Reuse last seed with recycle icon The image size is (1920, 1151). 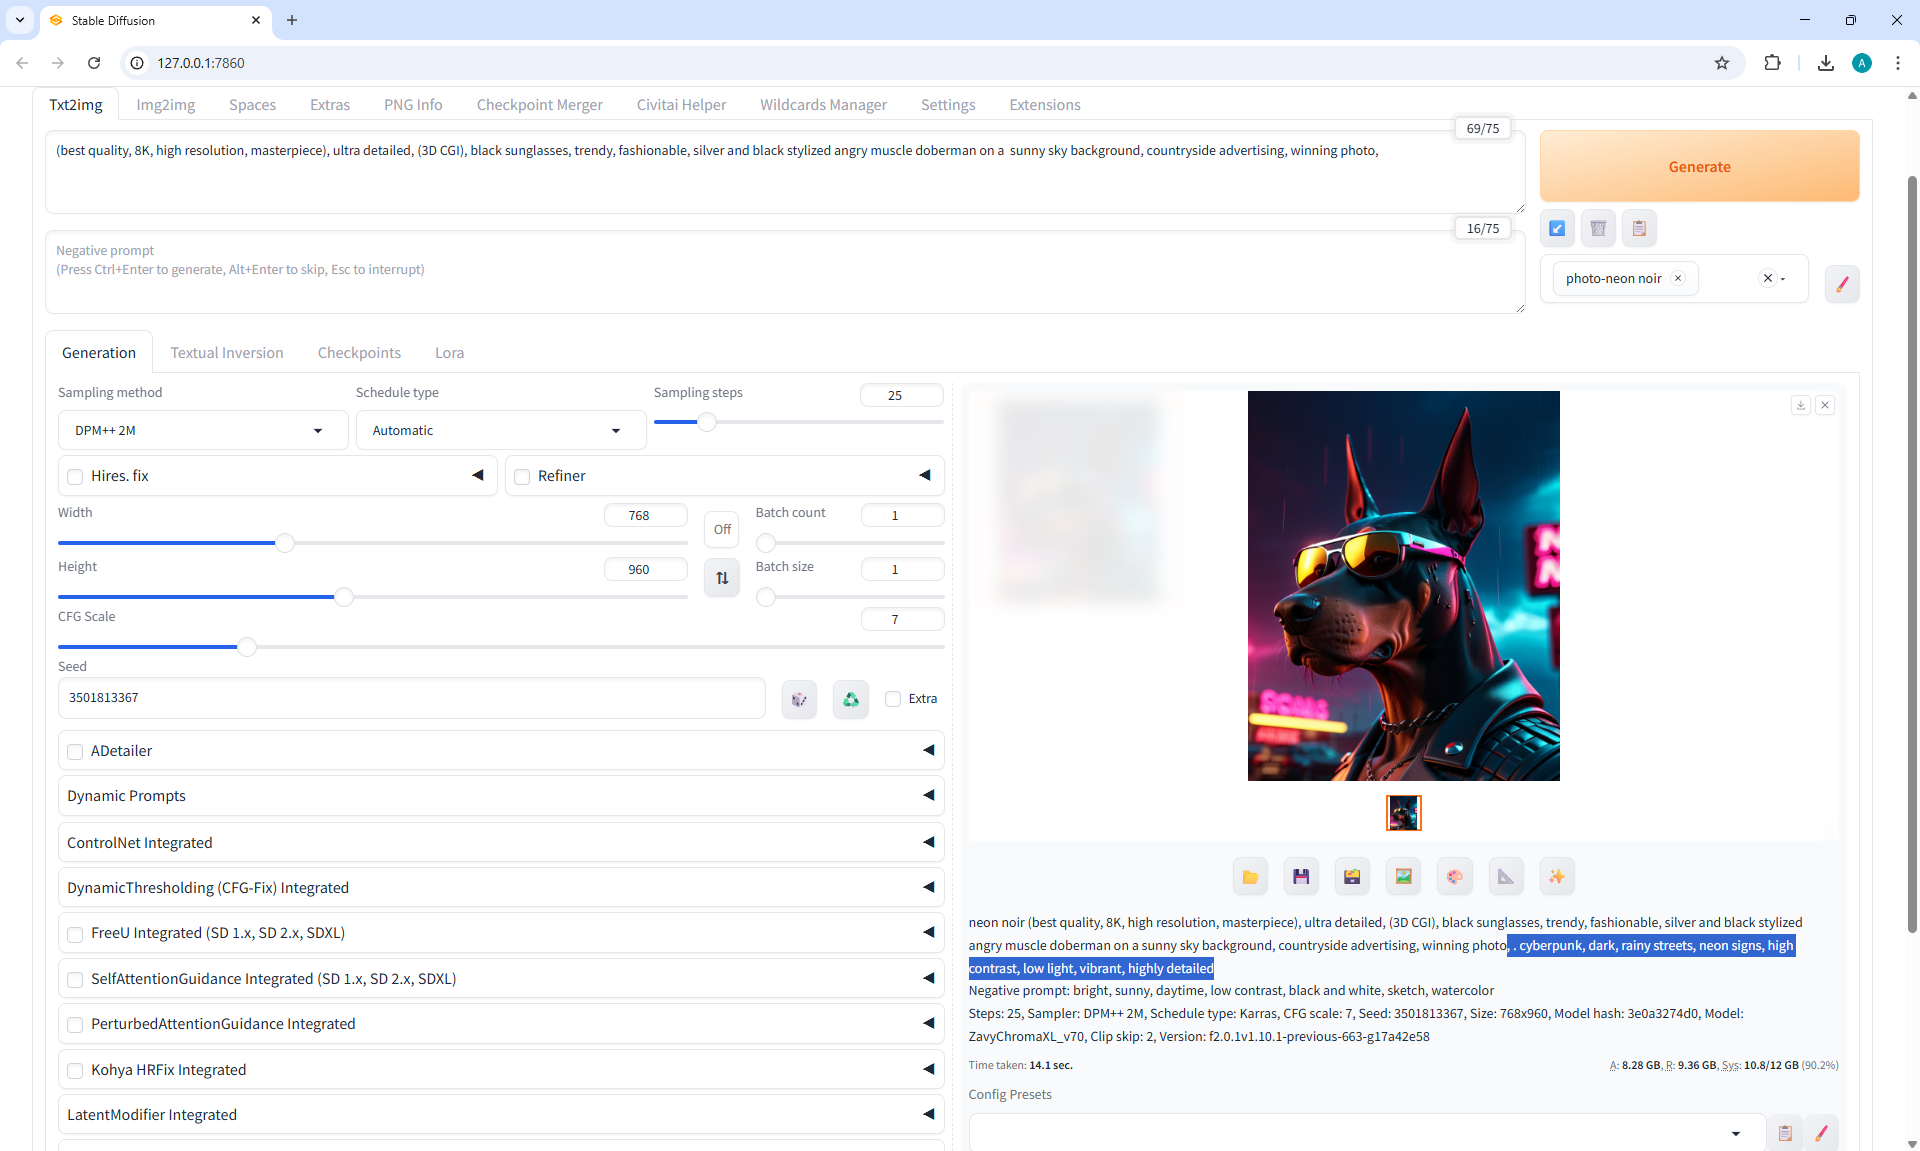[x=850, y=699]
